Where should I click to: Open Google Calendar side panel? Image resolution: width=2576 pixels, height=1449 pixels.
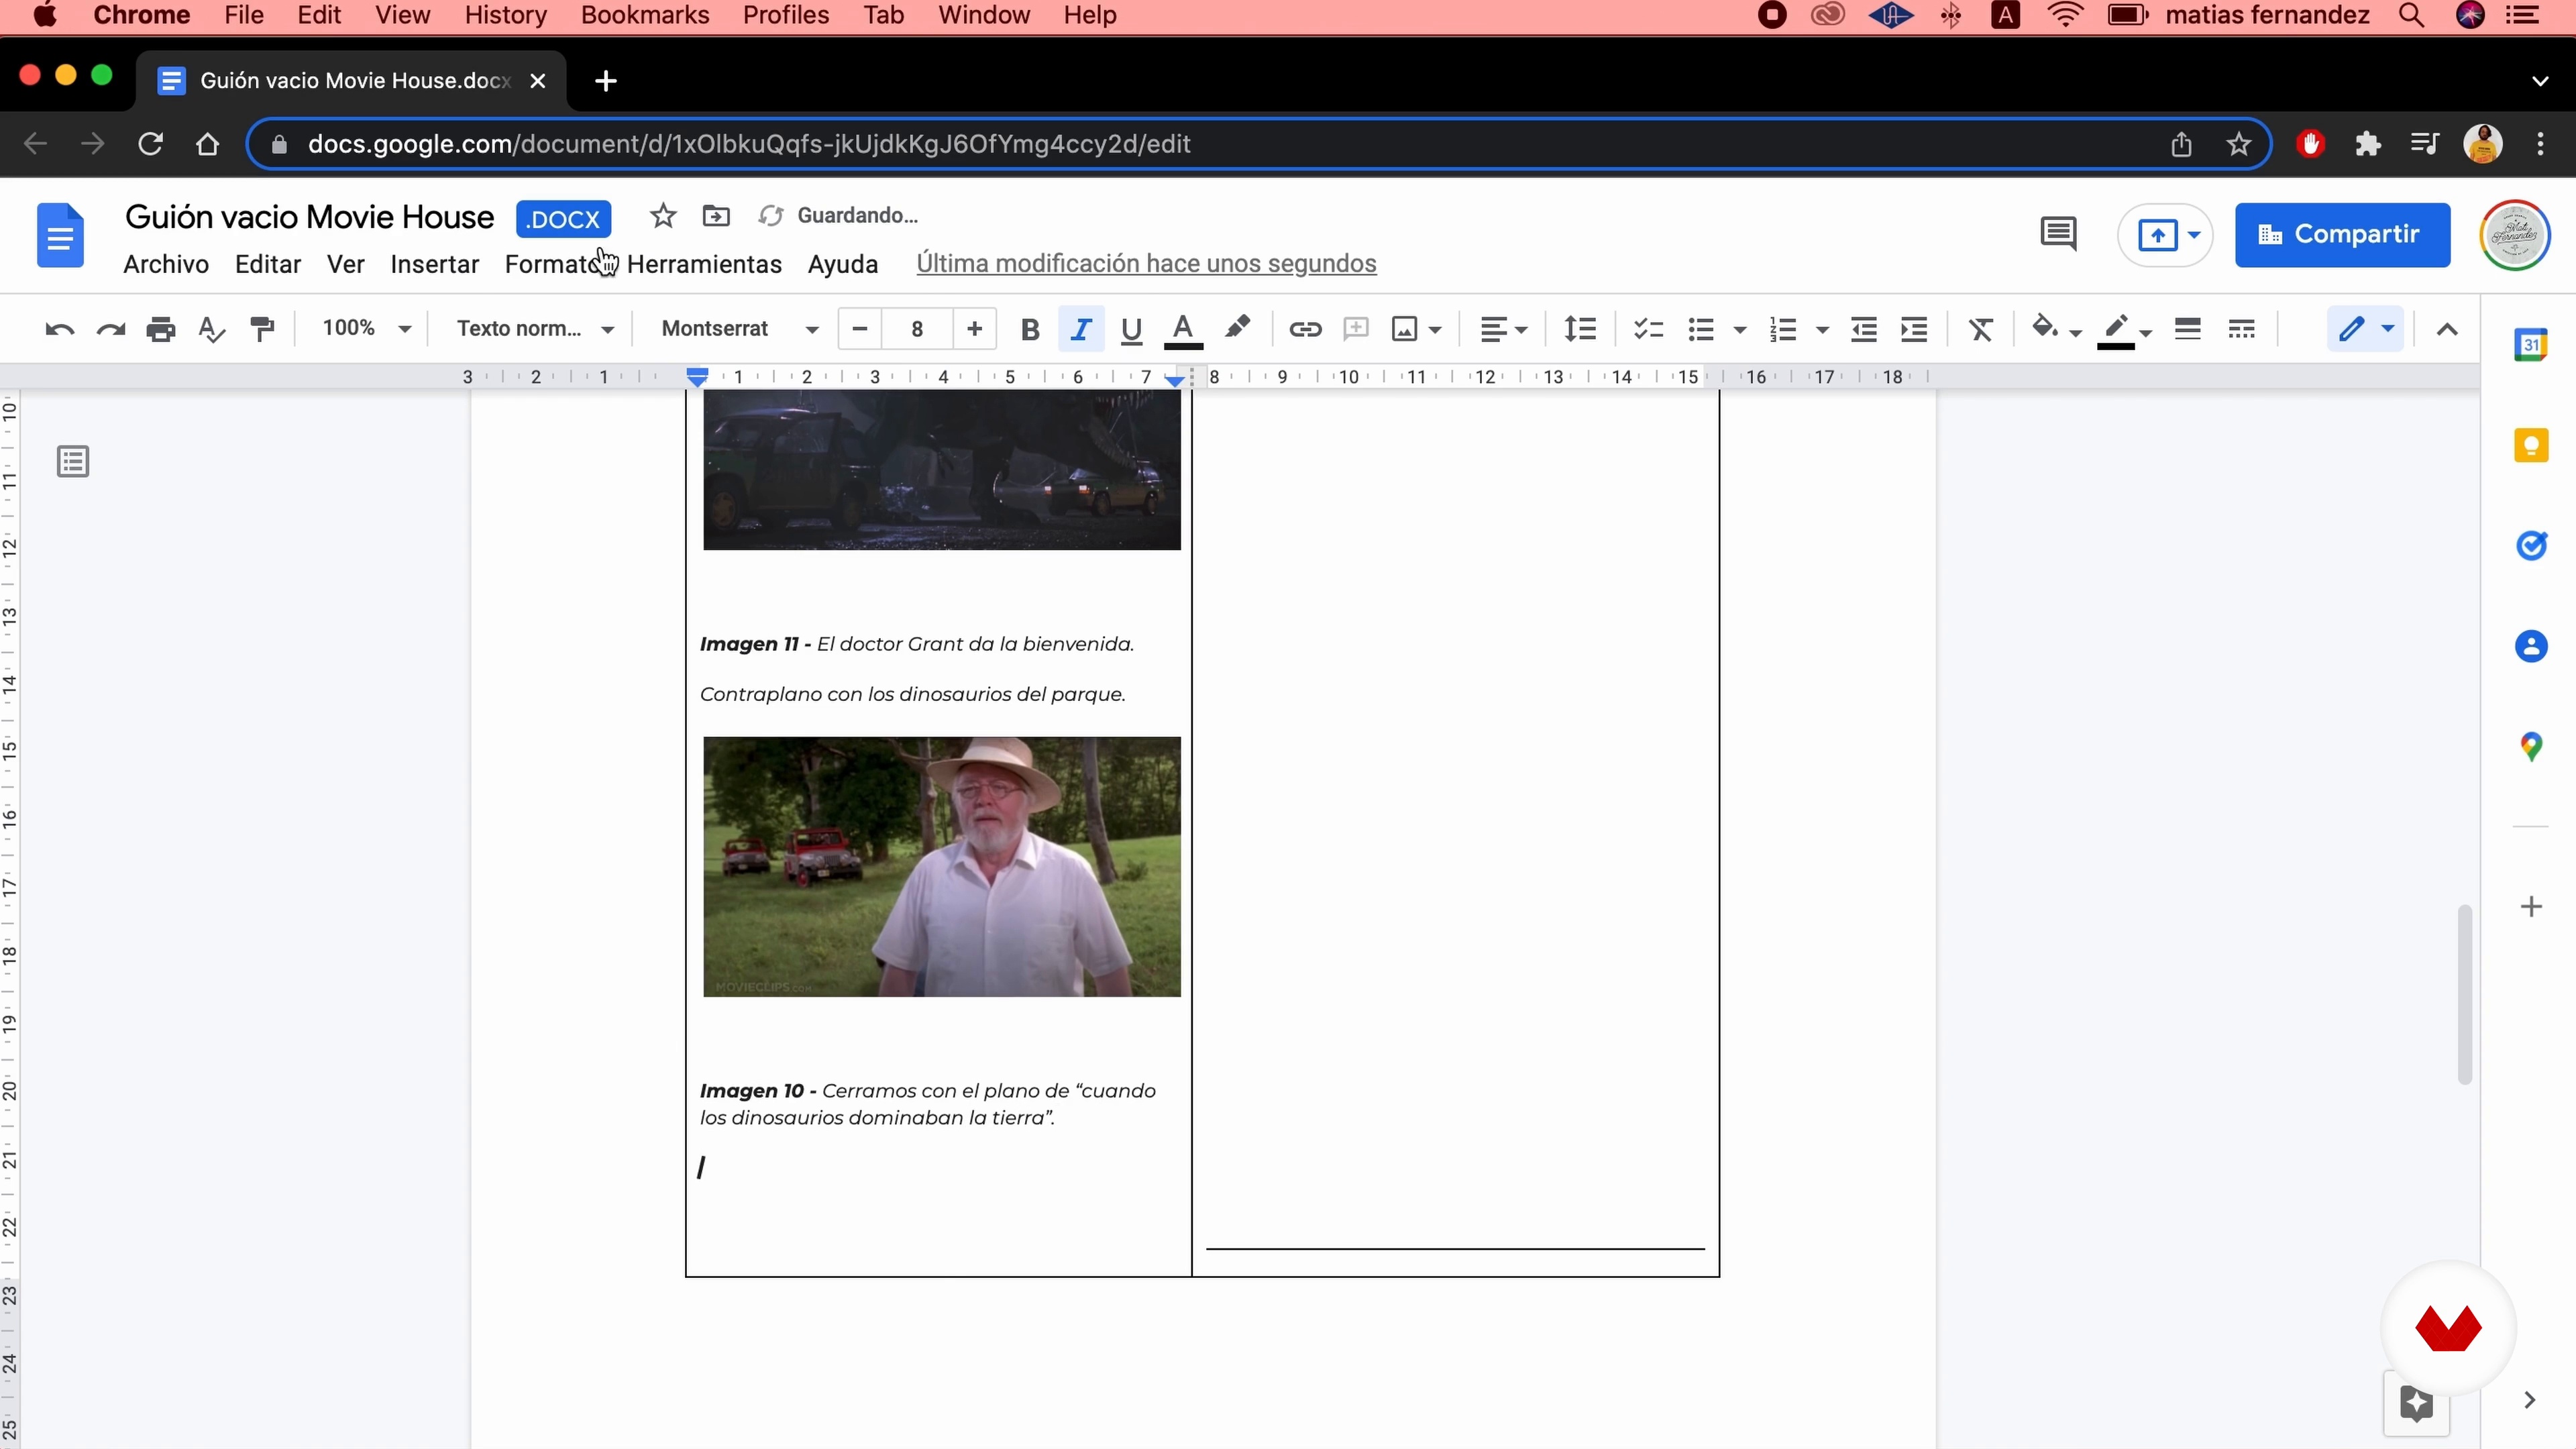[2531, 345]
